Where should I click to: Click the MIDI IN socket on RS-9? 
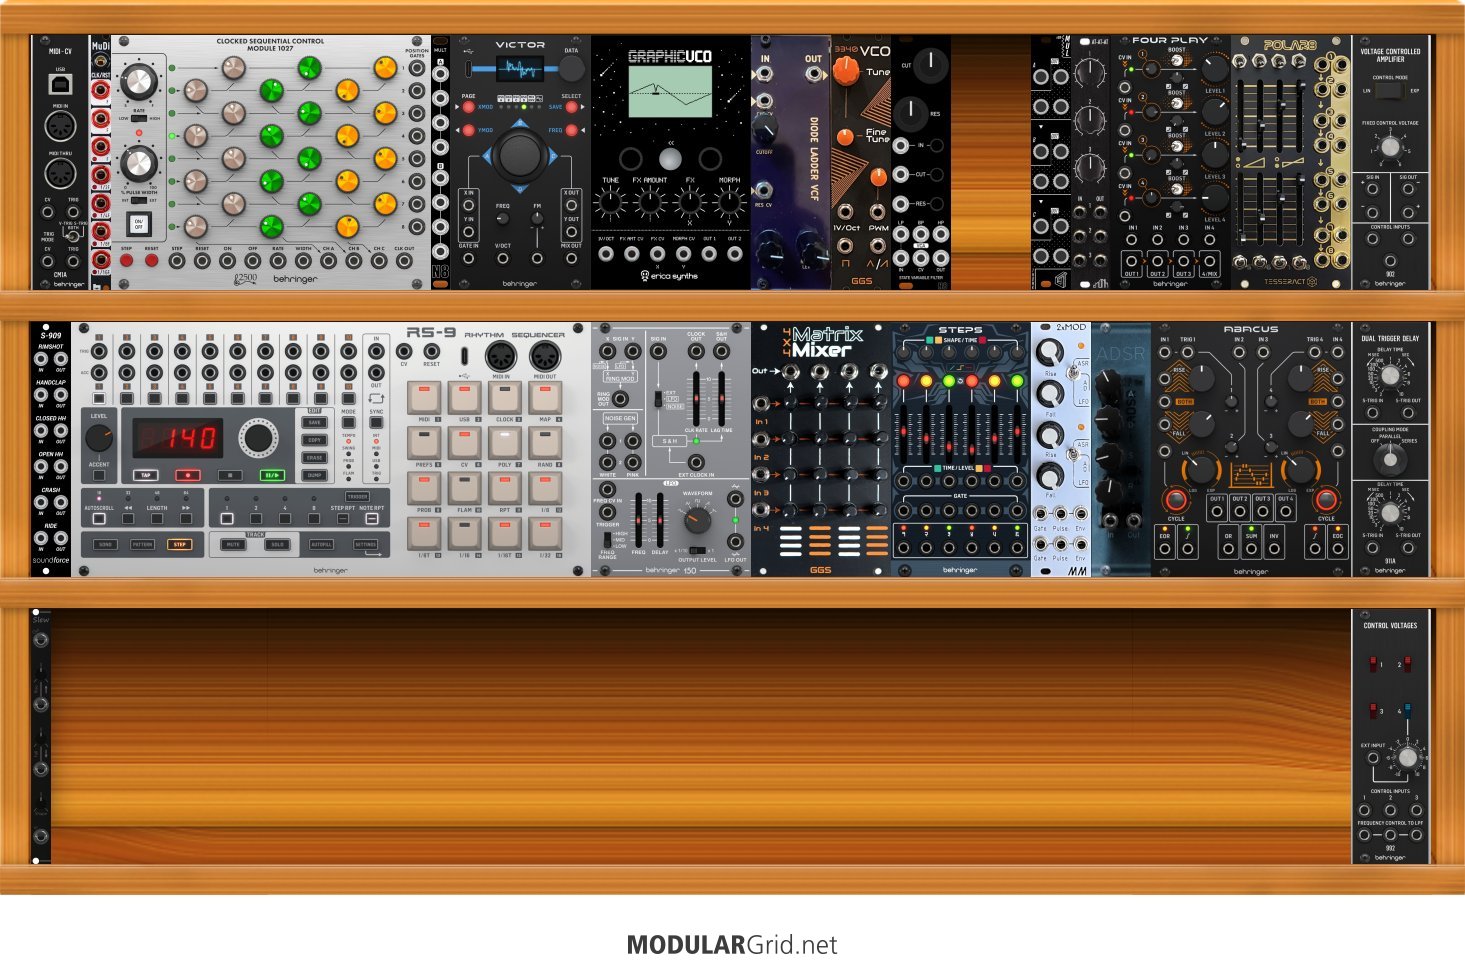point(501,356)
